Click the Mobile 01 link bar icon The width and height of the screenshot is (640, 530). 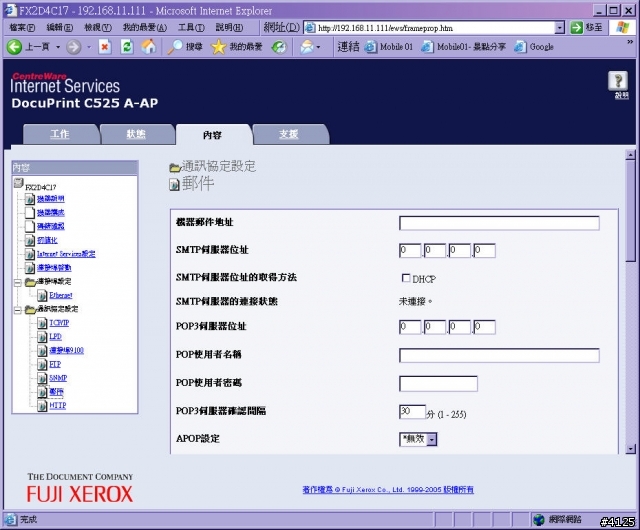pyautogui.click(x=371, y=47)
